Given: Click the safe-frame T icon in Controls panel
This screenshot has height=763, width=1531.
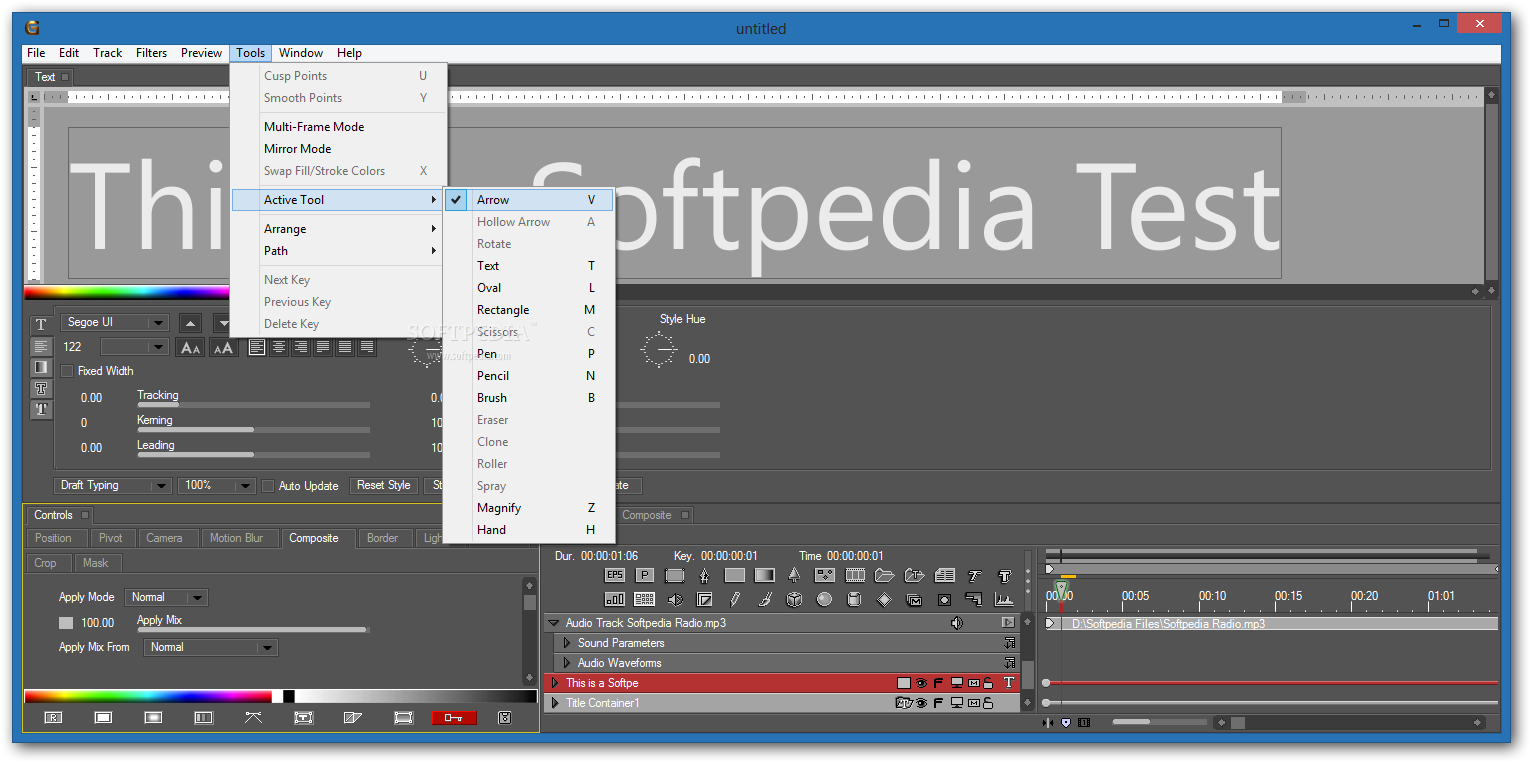Looking at the screenshot, I should [304, 718].
